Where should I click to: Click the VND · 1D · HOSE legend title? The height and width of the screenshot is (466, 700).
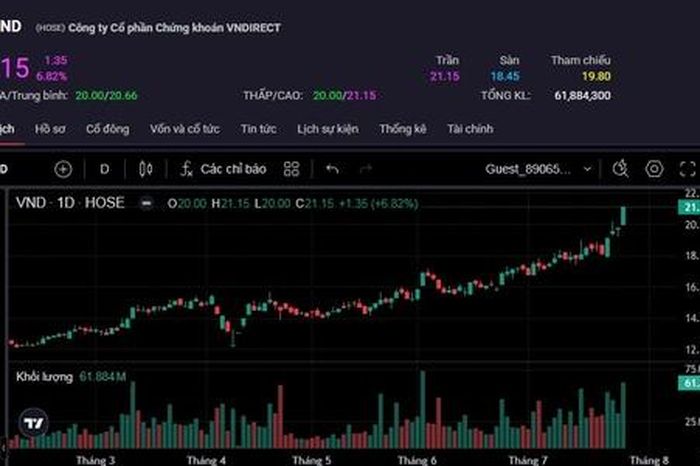[70, 203]
